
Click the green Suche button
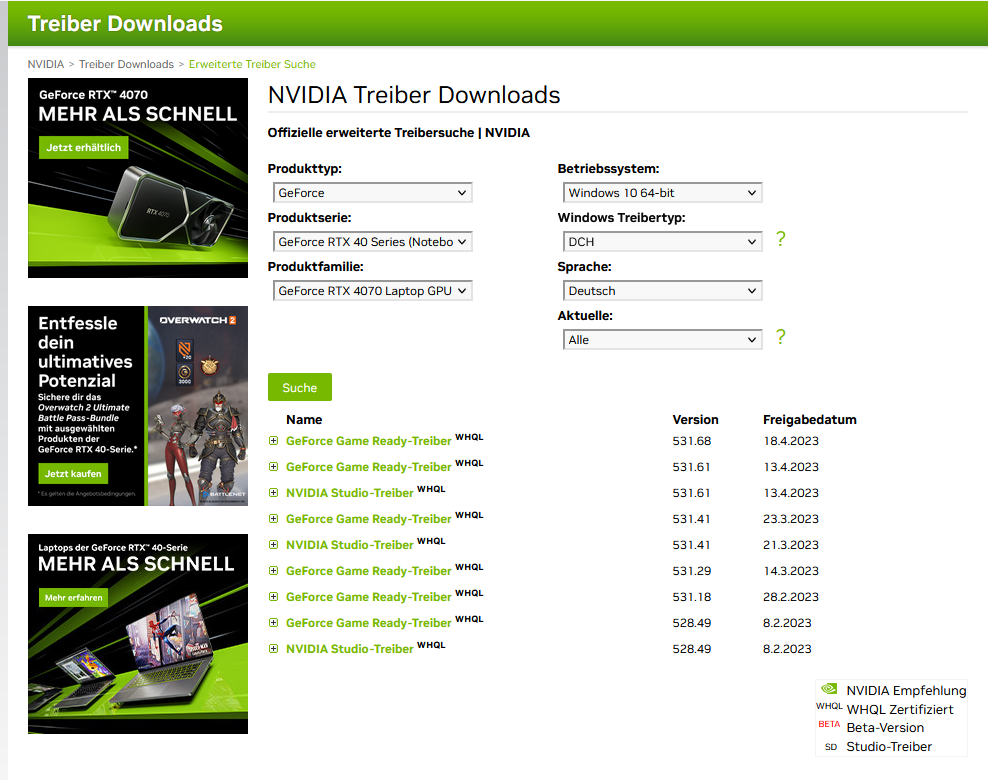pyautogui.click(x=300, y=387)
